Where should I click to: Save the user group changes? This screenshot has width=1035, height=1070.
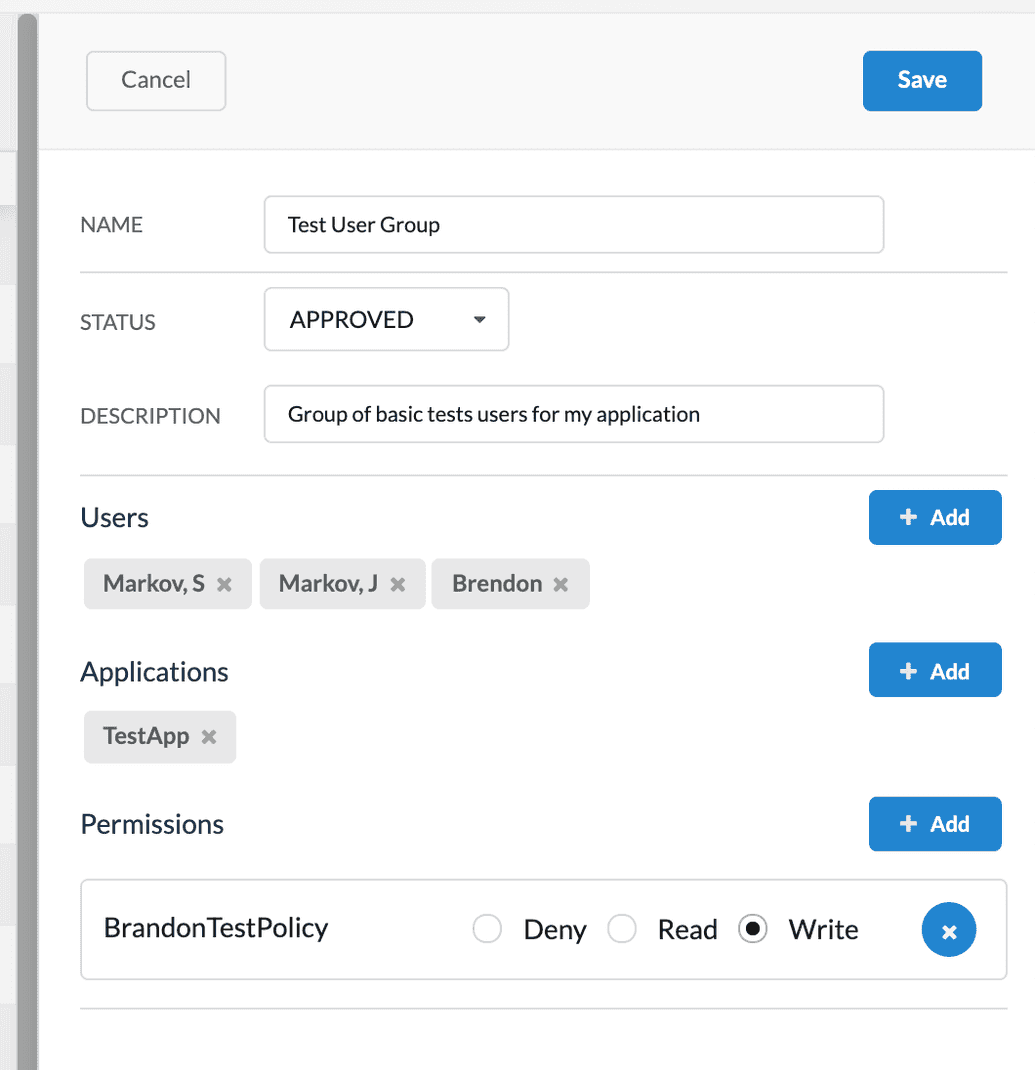(x=921, y=80)
